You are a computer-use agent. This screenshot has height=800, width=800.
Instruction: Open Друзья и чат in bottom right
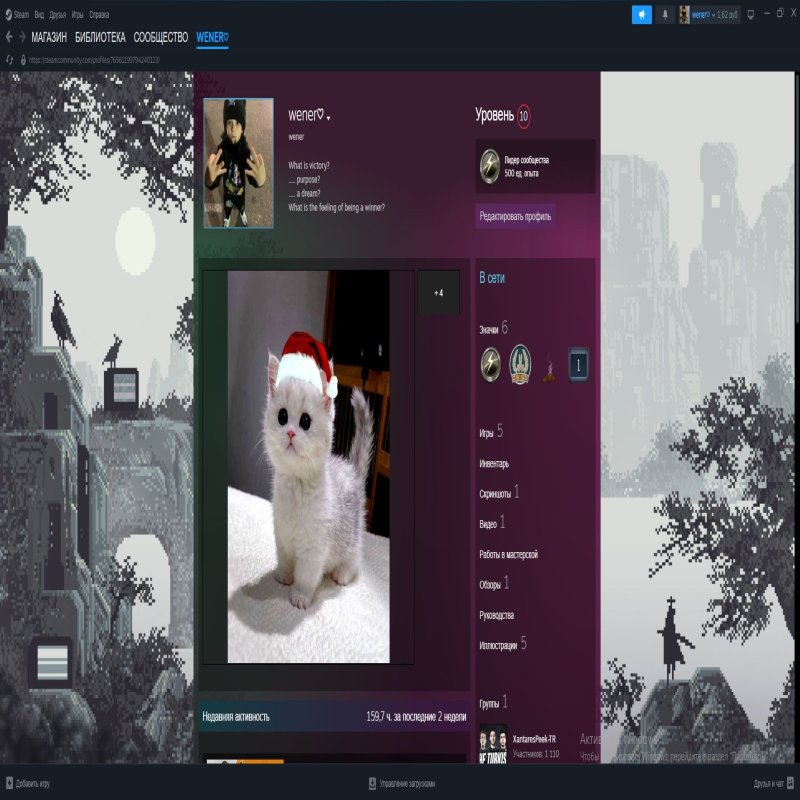coord(768,783)
